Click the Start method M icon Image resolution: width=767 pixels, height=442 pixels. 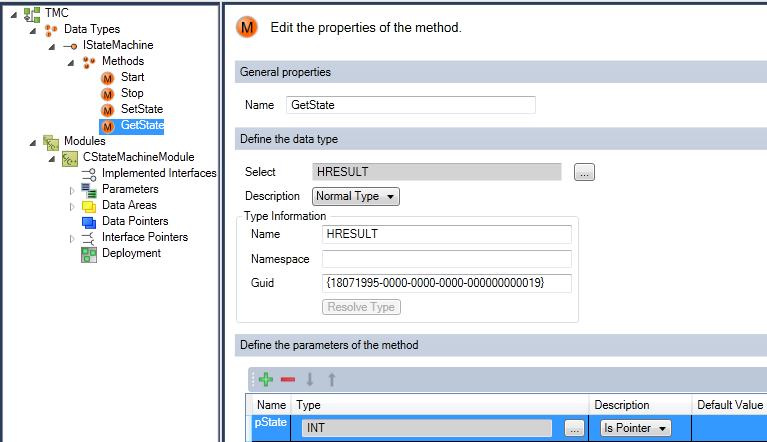108,78
